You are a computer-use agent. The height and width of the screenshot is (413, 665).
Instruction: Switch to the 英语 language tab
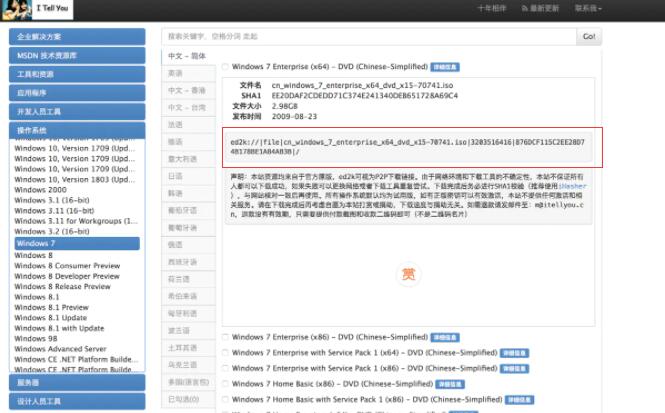[176, 73]
